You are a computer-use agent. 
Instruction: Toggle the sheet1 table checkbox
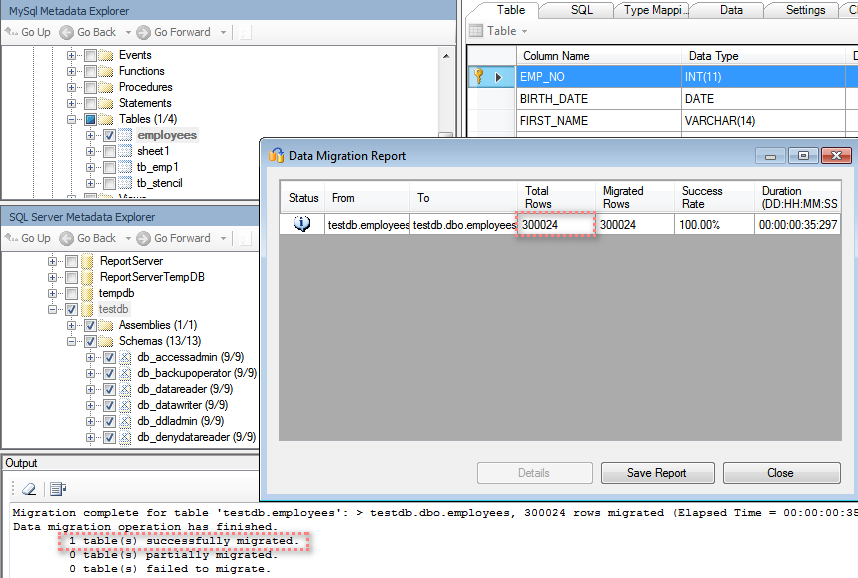click(x=110, y=151)
